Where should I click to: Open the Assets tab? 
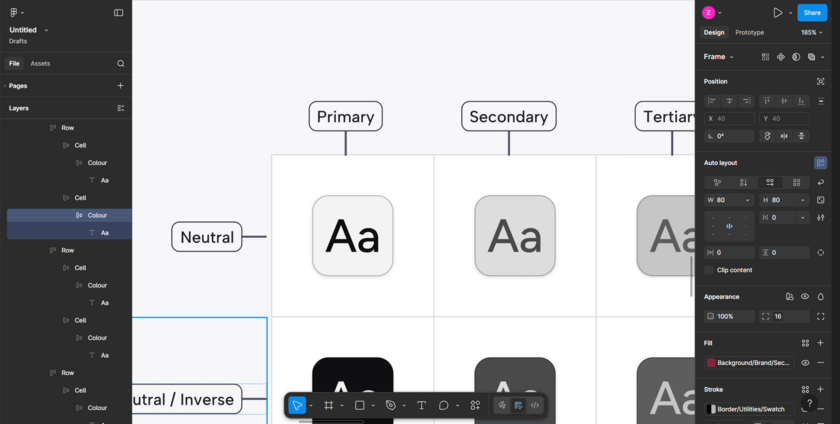tap(40, 63)
